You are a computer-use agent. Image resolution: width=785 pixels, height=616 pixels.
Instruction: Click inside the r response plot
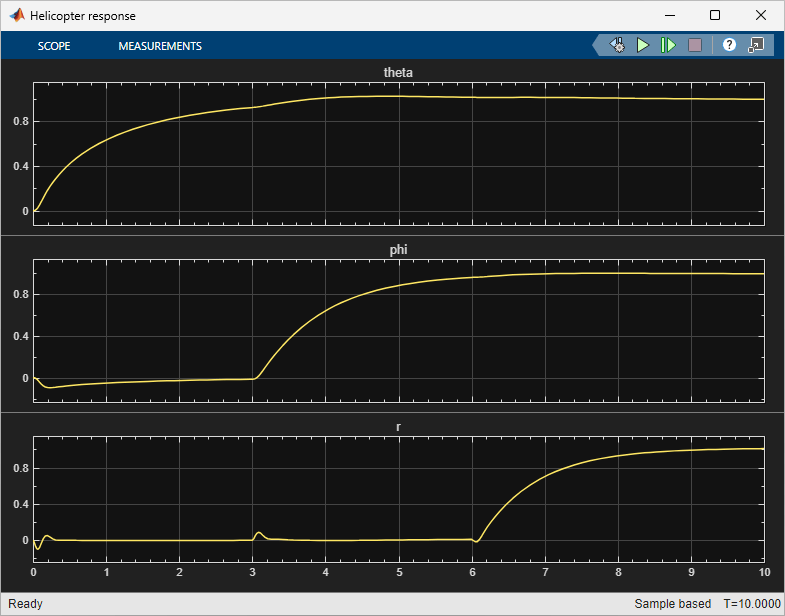click(x=398, y=500)
